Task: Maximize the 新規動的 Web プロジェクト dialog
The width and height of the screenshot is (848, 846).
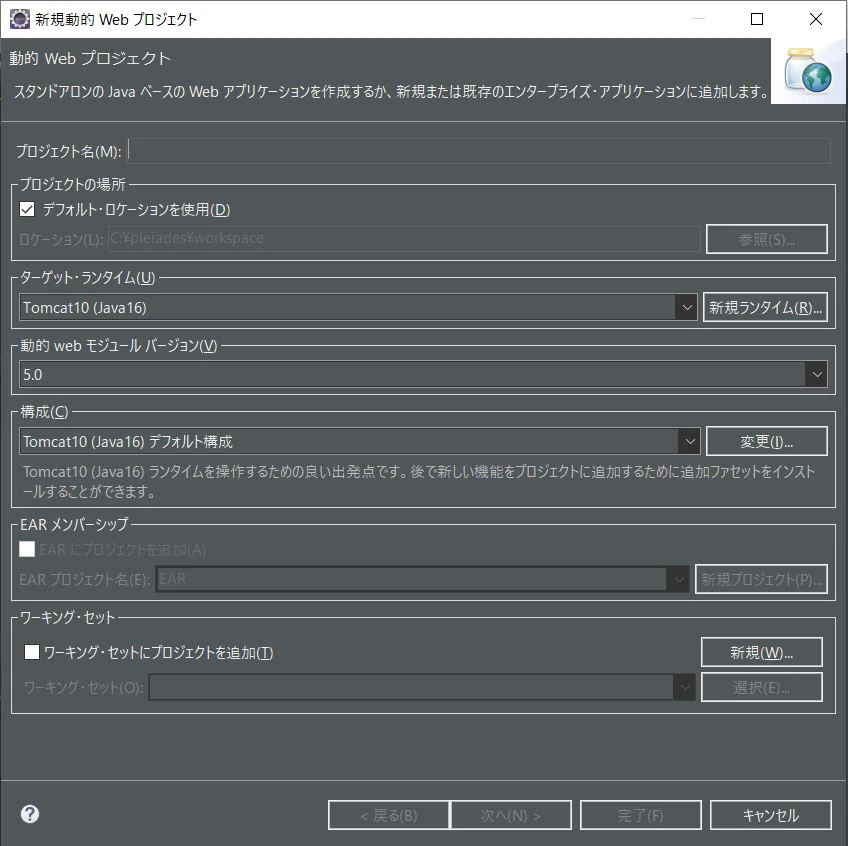Action: point(757,19)
